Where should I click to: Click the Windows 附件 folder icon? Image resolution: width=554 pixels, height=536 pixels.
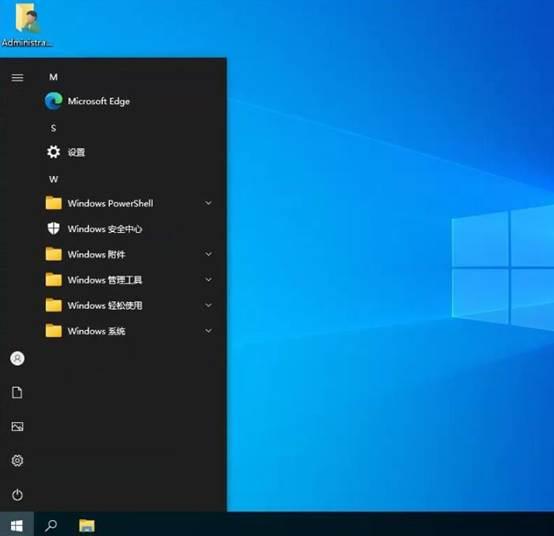[x=54, y=254]
